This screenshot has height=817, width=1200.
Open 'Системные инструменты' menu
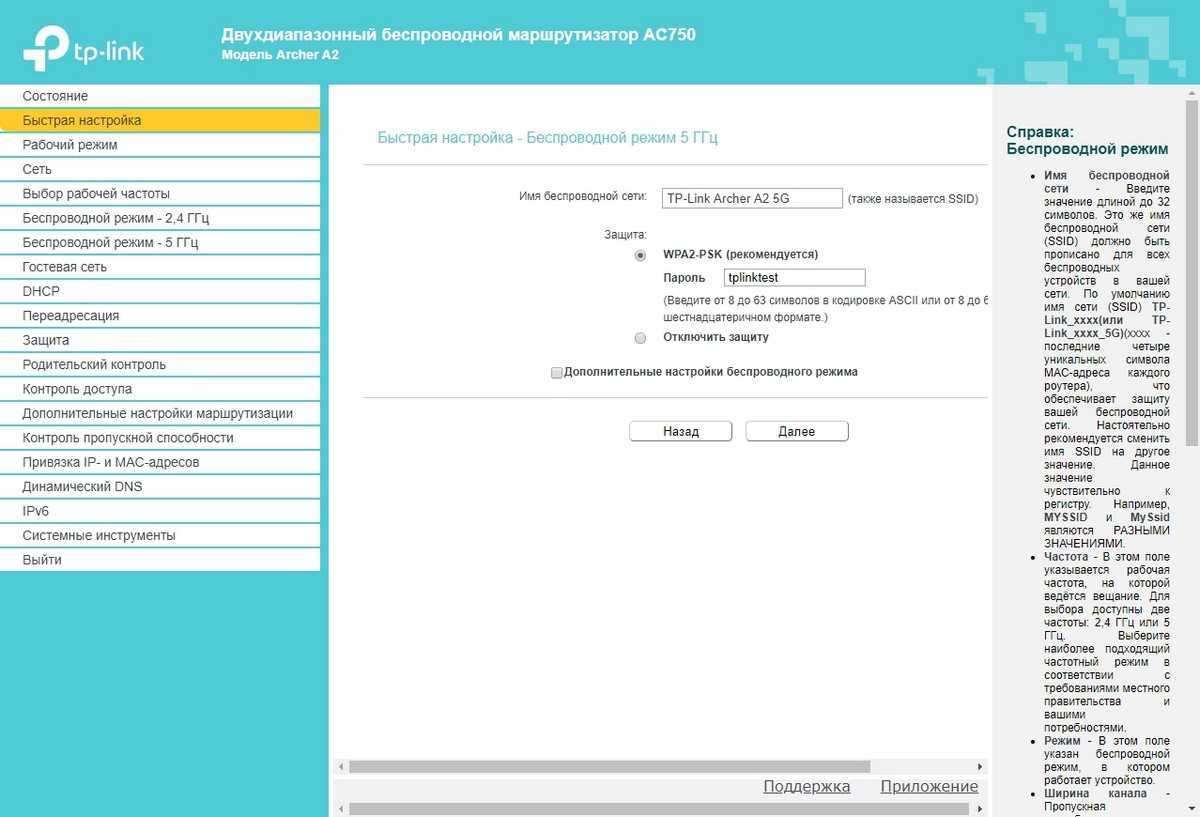click(99, 535)
